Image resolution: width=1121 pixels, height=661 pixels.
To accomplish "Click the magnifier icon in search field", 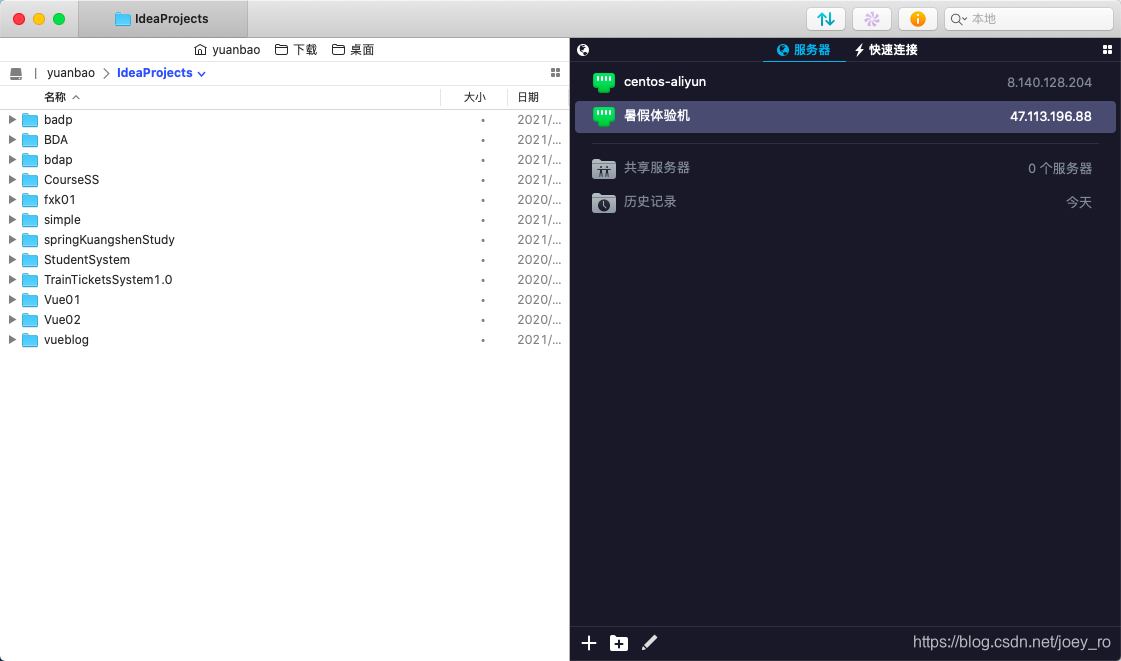I will pyautogui.click(x=958, y=19).
